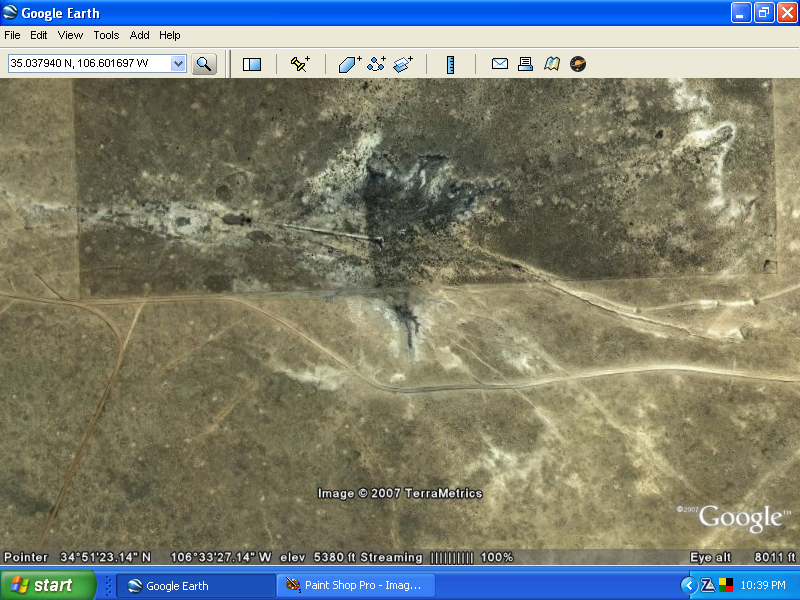Restore down the Google Earth window
Screen dimensions: 800x600
coord(764,13)
